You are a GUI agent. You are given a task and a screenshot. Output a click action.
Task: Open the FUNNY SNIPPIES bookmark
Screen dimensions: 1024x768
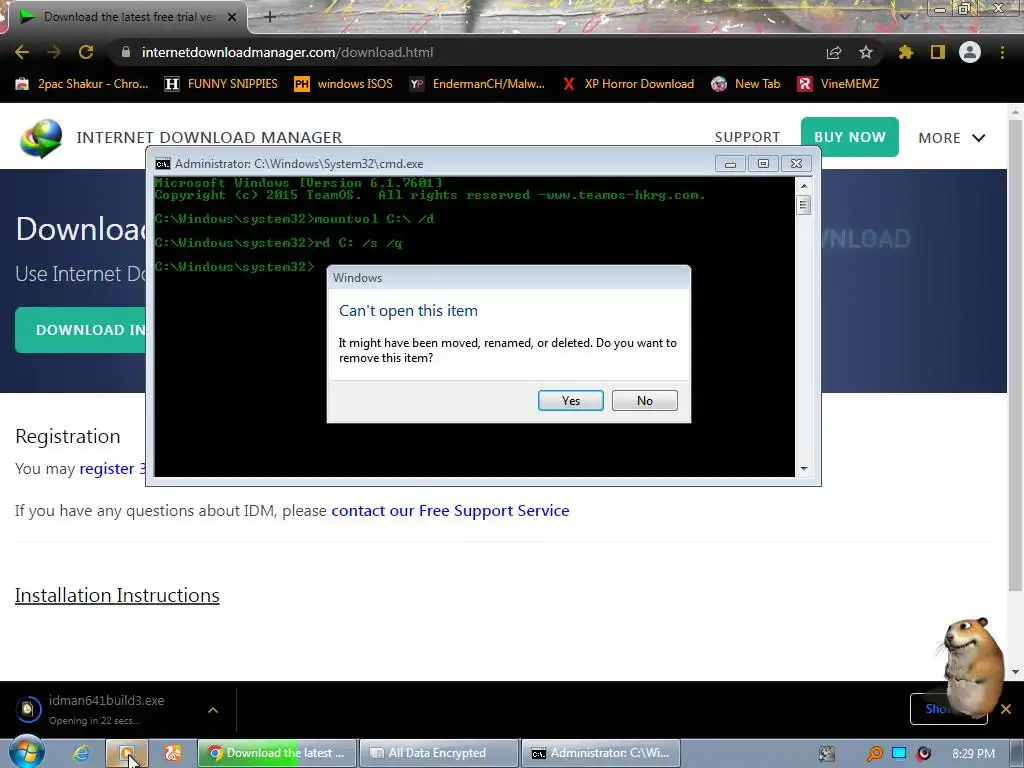coord(221,84)
